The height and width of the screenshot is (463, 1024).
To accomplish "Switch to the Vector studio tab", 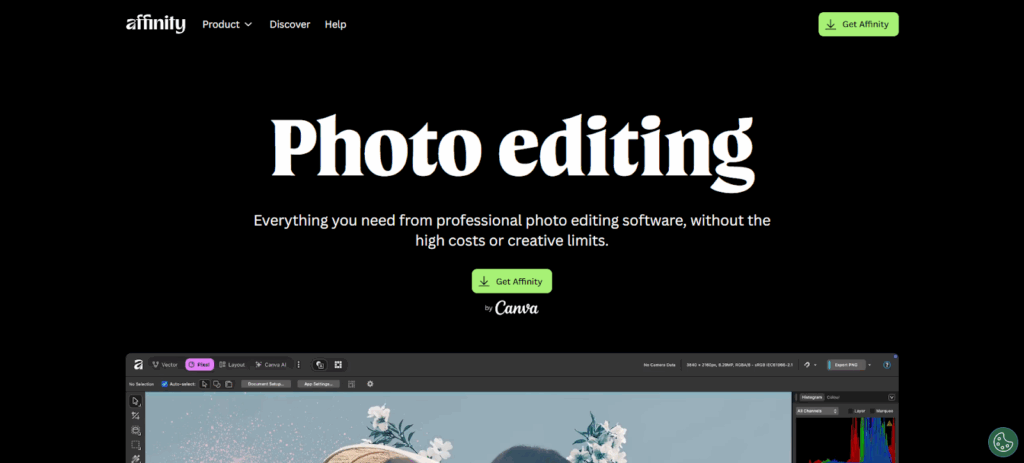I will (x=164, y=365).
